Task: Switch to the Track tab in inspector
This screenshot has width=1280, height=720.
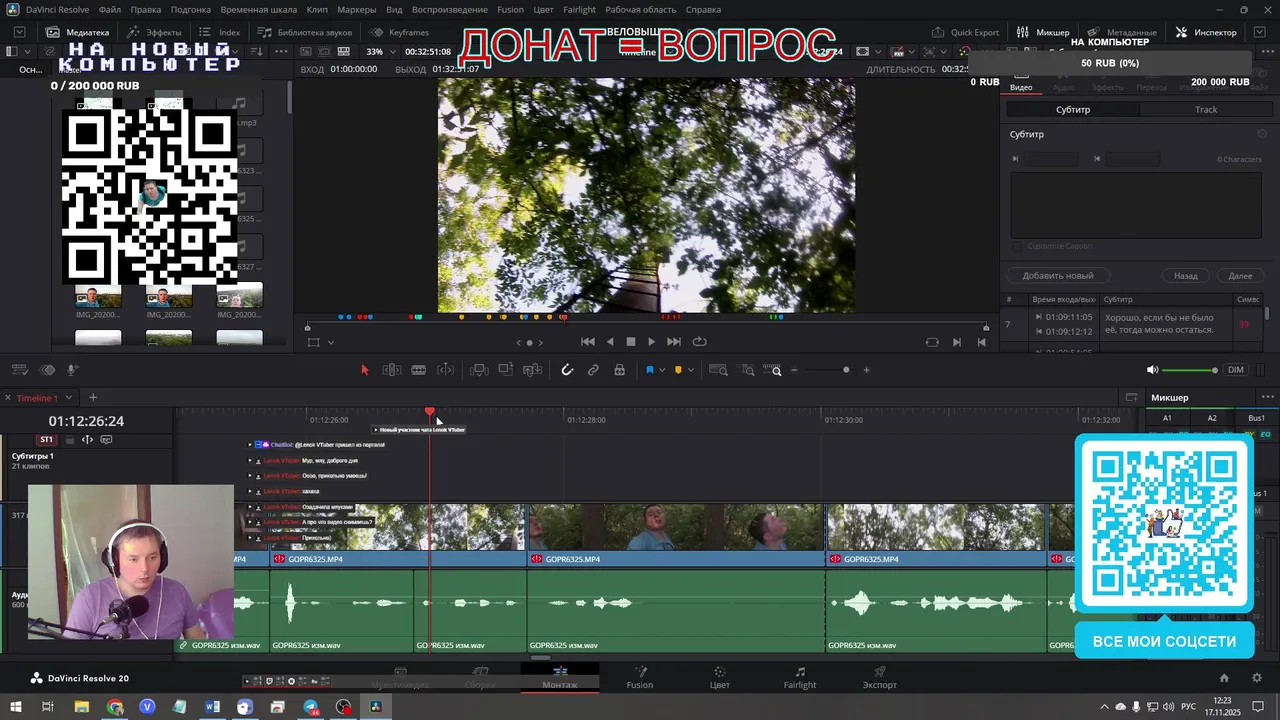Action: pyautogui.click(x=1206, y=110)
